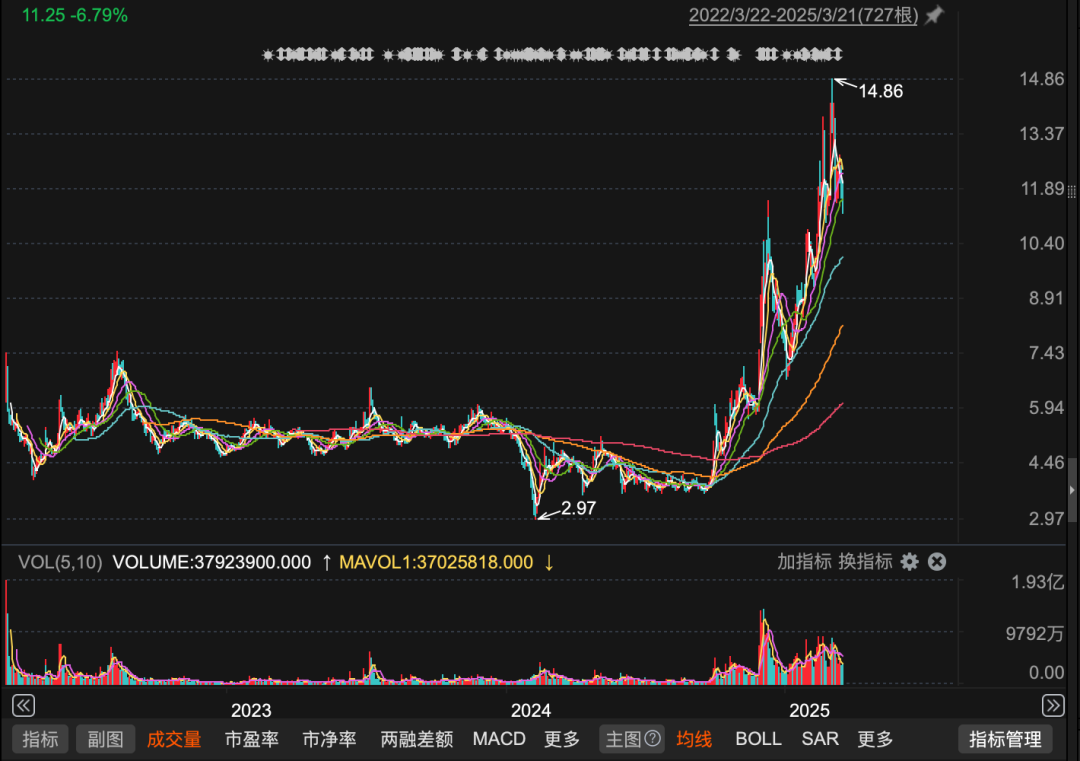The width and height of the screenshot is (1080, 761).
Task: Open the VOL panel settings gear
Action: [909, 562]
